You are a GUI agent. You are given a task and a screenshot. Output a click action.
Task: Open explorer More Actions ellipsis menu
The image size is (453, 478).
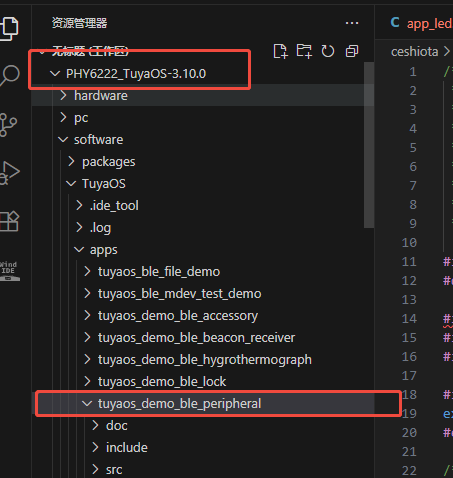coord(352,23)
